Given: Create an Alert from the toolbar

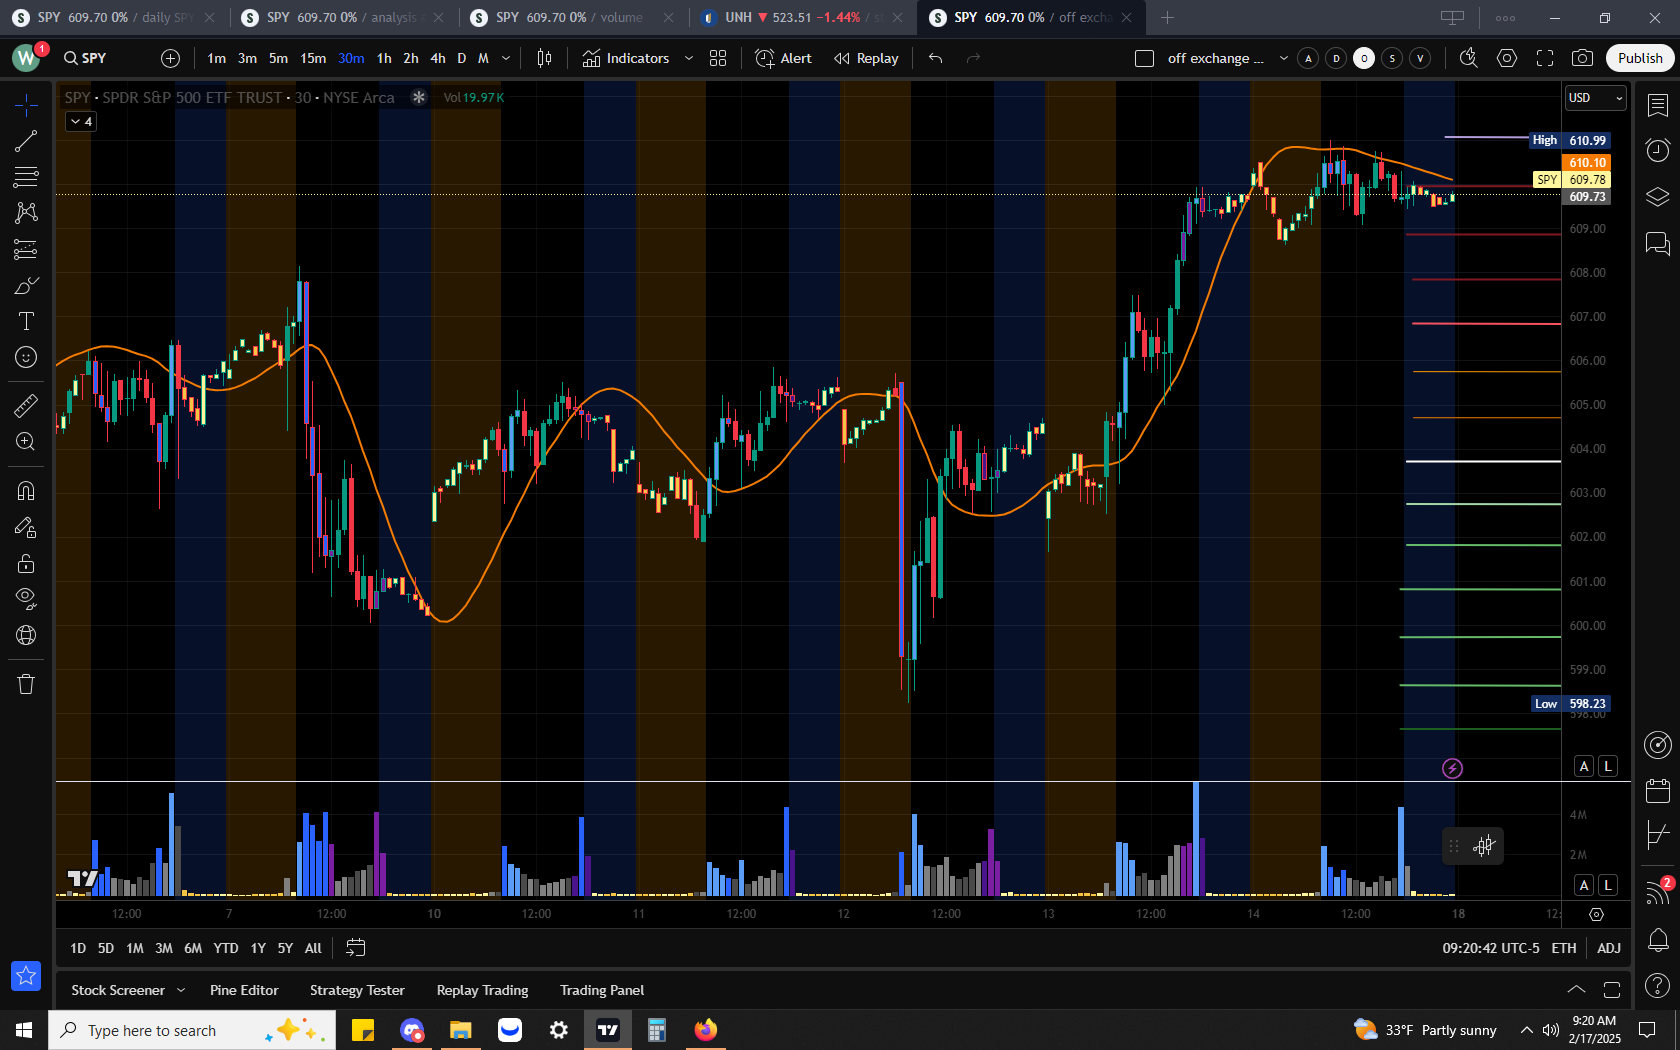Looking at the screenshot, I should (x=784, y=58).
